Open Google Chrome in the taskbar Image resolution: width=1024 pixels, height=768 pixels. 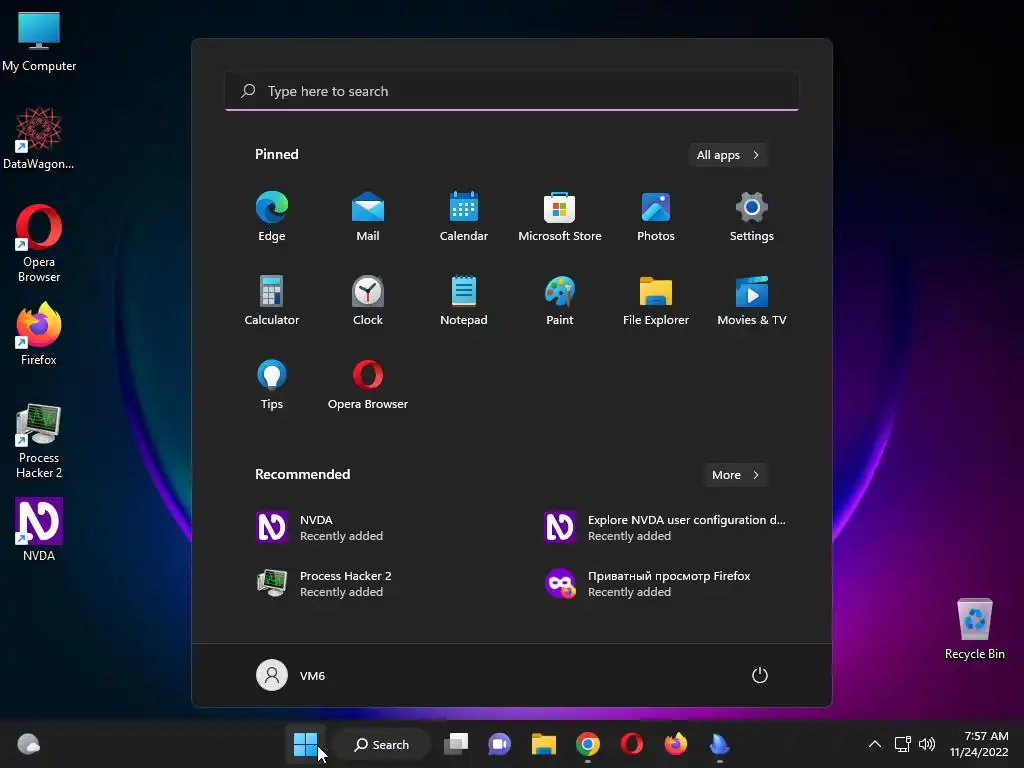pos(588,744)
